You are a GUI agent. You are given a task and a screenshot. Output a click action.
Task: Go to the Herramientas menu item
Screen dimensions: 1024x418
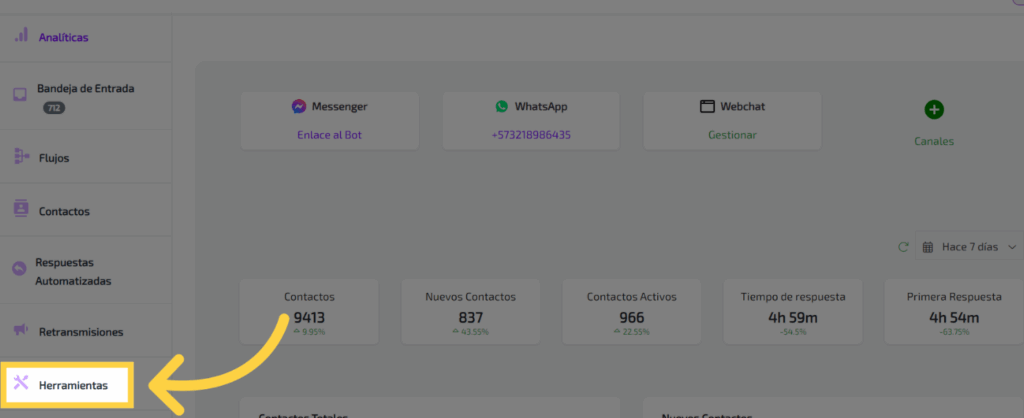pyautogui.click(x=73, y=385)
